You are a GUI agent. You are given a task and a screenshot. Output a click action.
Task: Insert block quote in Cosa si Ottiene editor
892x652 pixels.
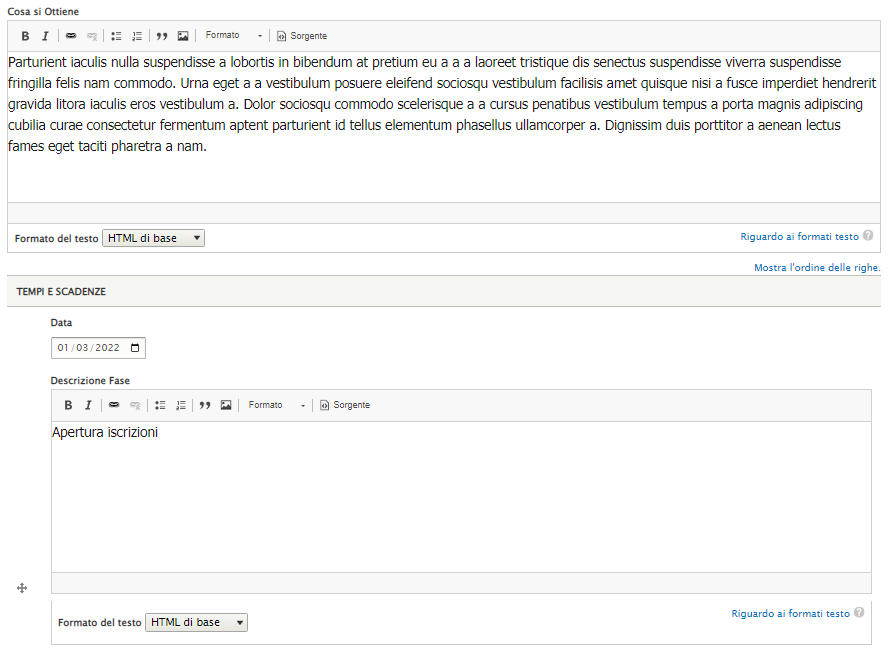tap(162, 36)
